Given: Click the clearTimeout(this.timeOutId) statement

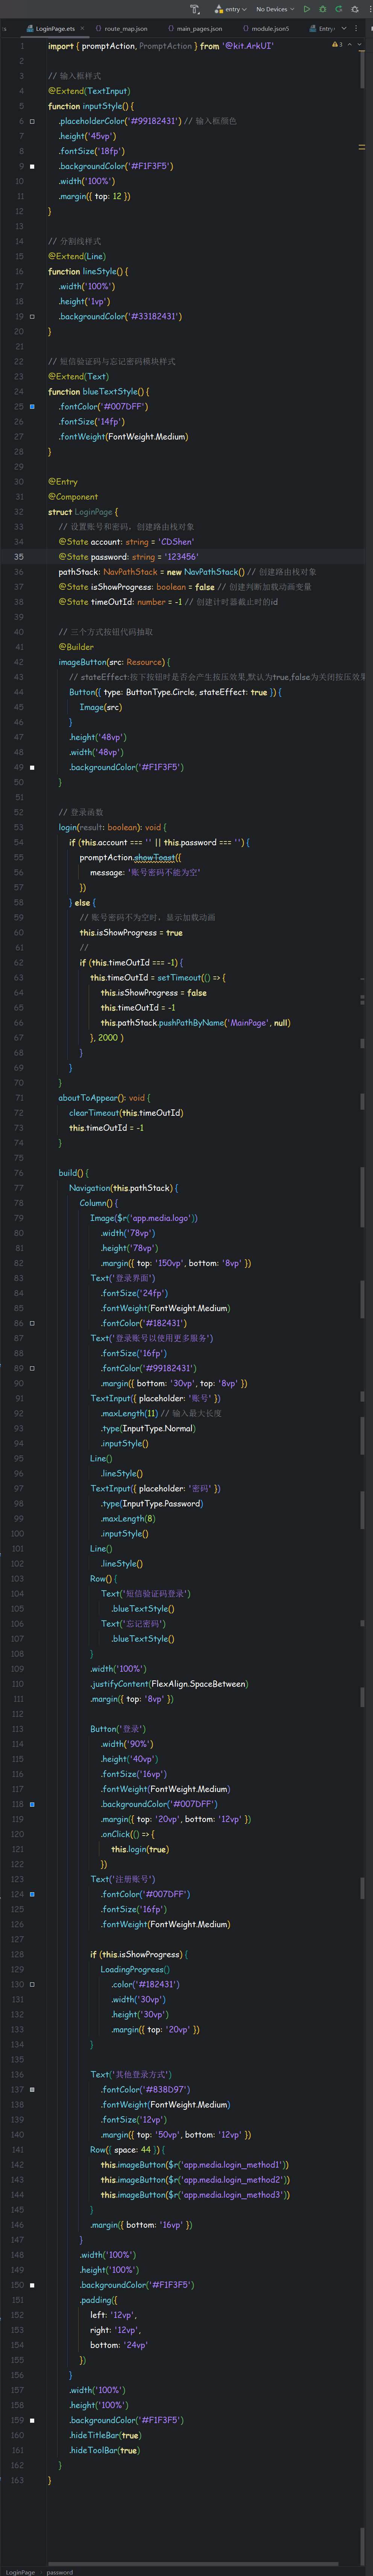Looking at the screenshot, I should [x=126, y=1113].
